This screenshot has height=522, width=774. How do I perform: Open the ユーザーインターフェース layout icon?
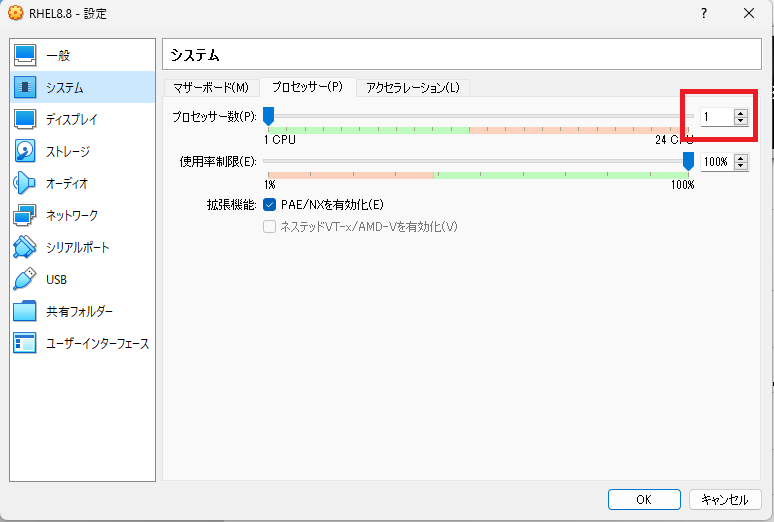coord(25,343)
